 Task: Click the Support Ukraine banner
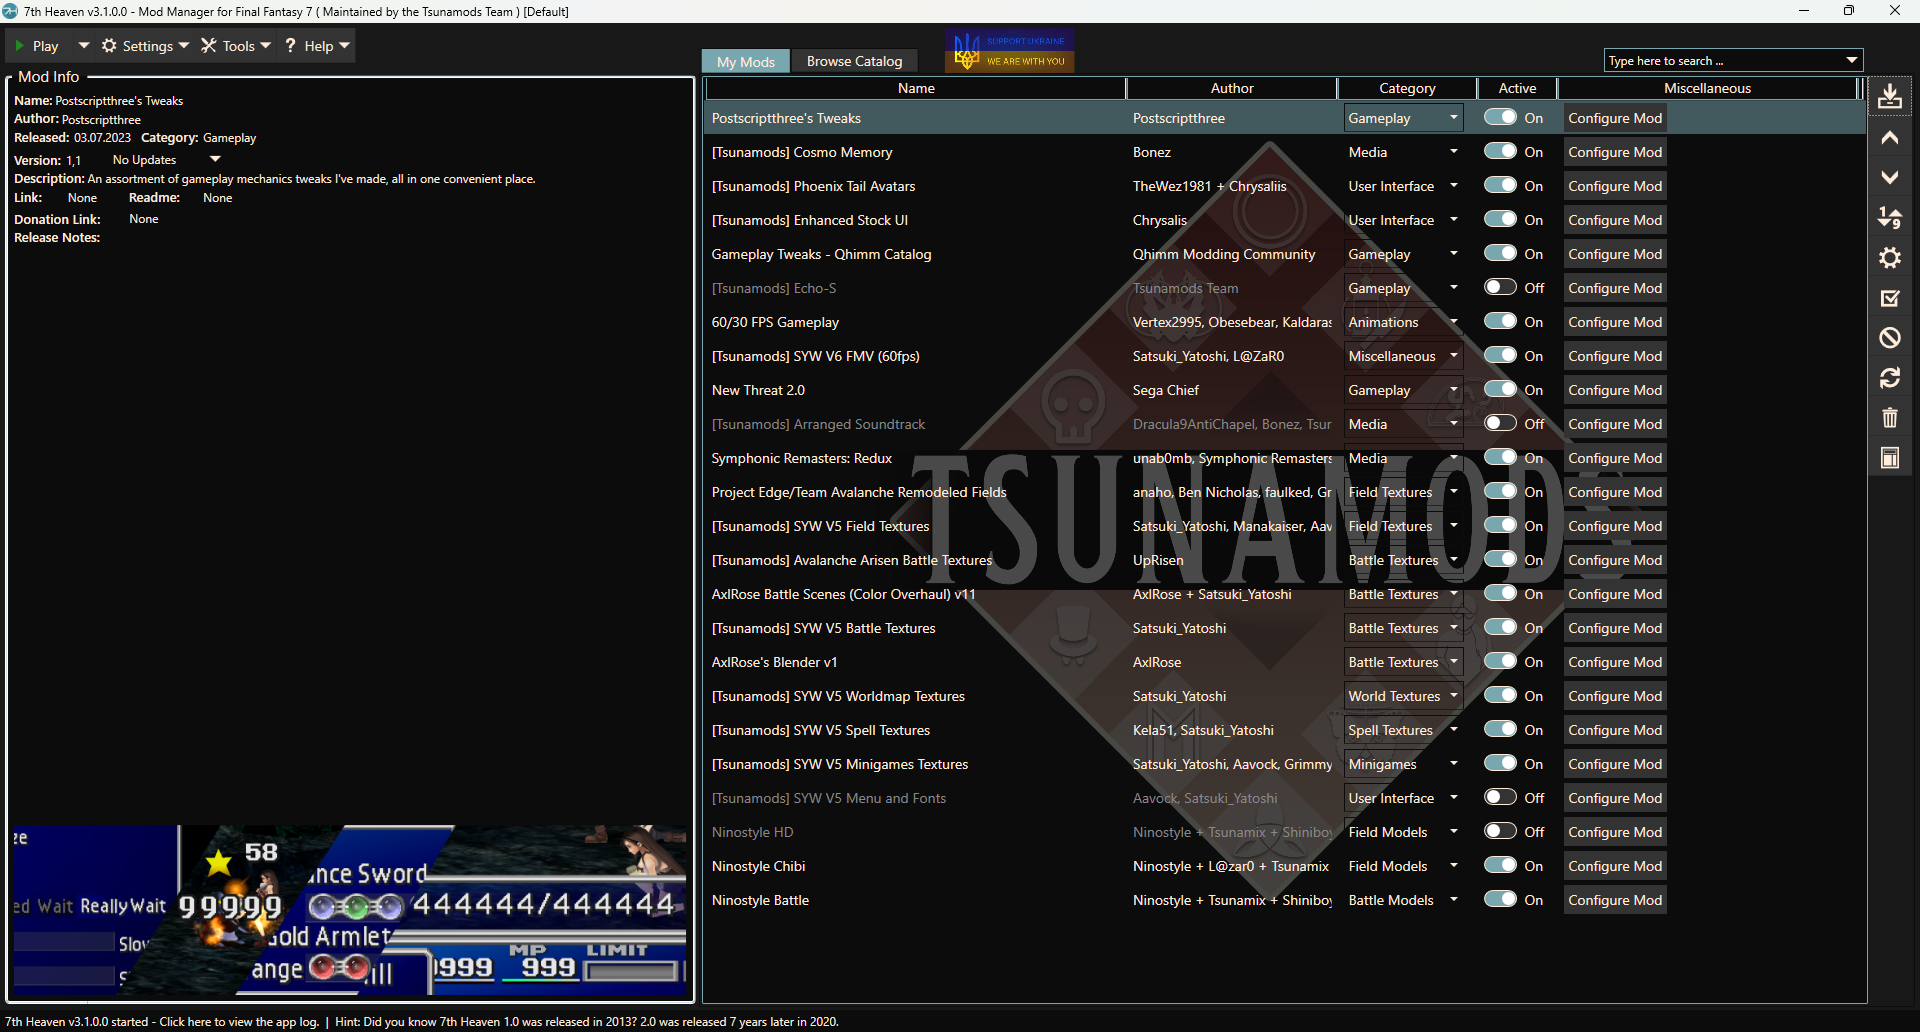tap(1010, 51)
